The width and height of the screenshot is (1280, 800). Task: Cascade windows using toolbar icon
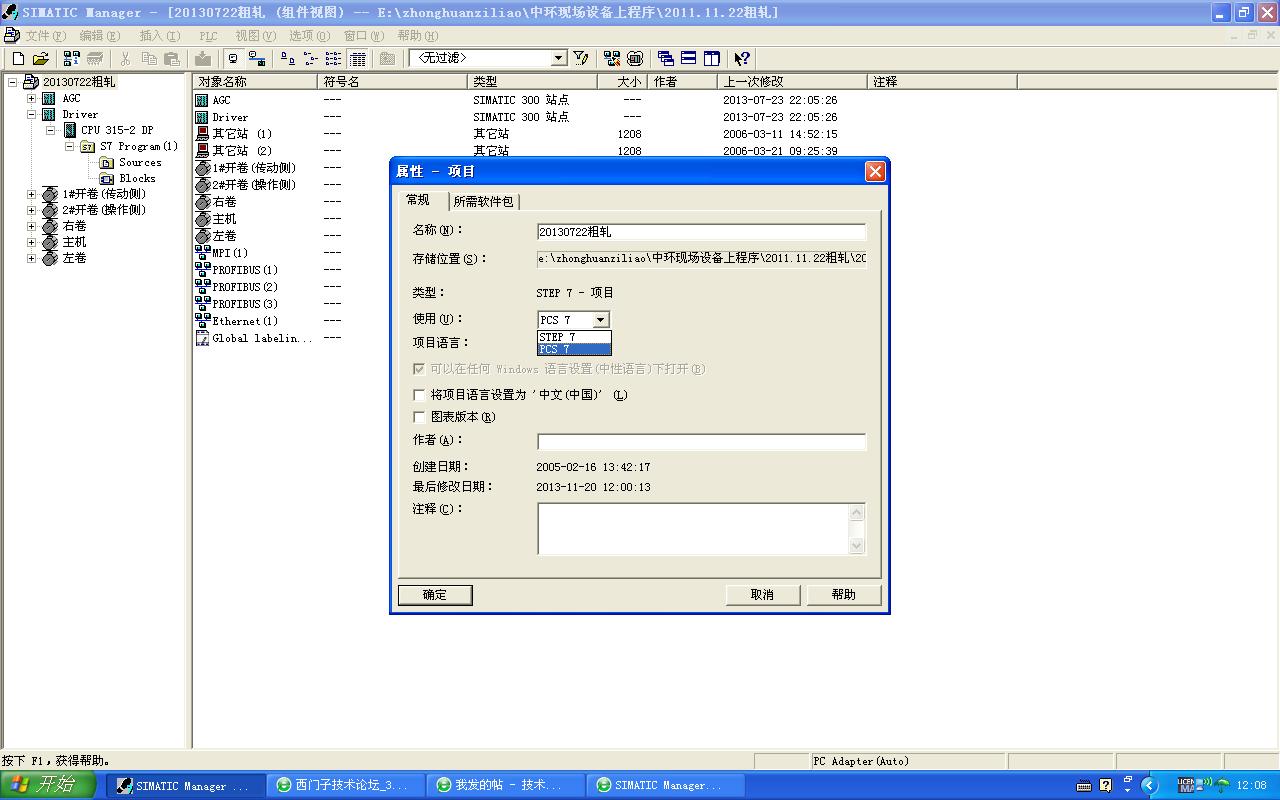click(666, 59)
